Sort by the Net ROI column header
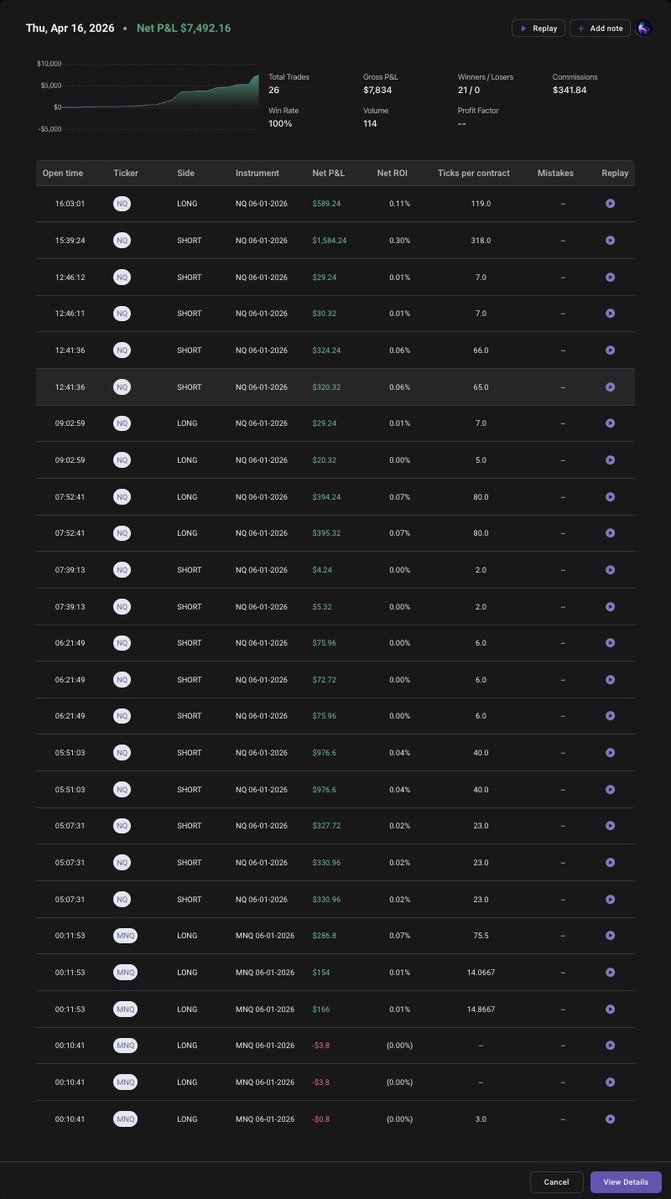 [x=392, y=174]
